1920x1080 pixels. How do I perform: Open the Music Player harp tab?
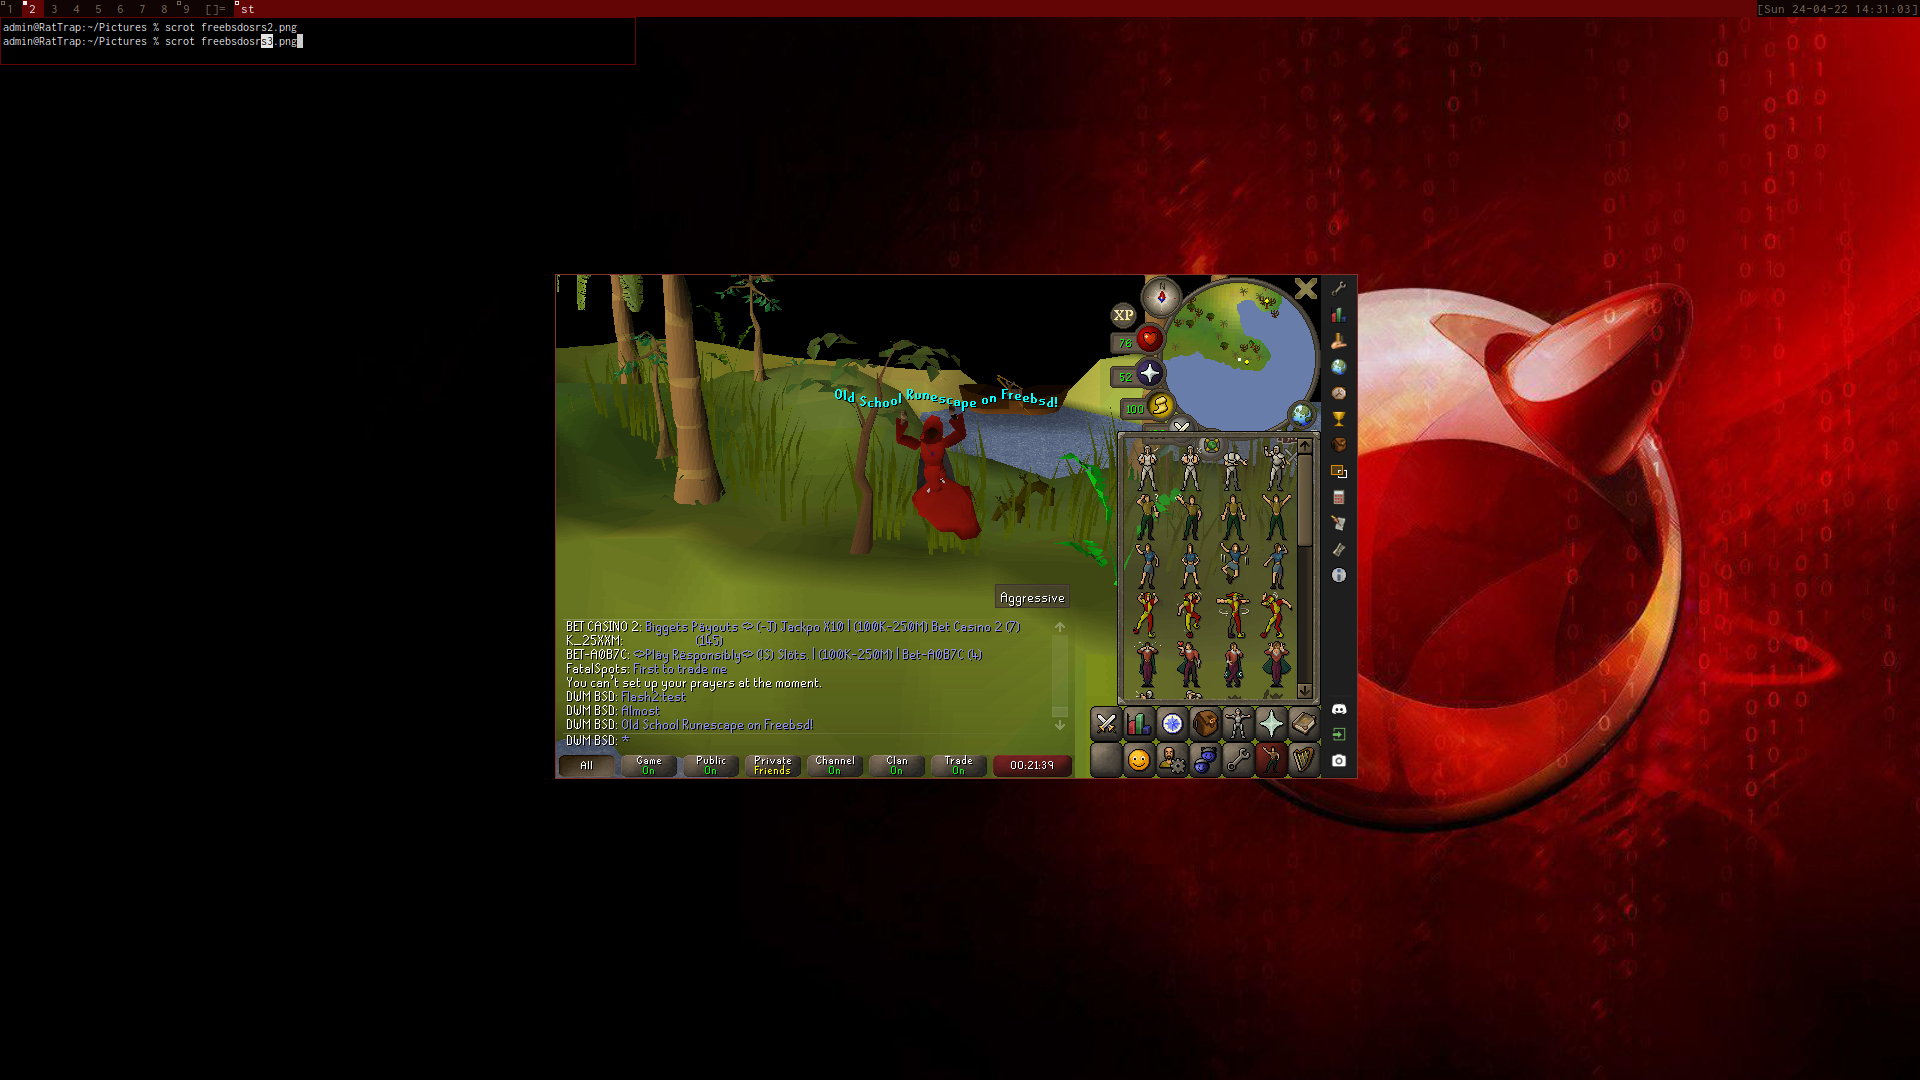(x=1304, y=760)
